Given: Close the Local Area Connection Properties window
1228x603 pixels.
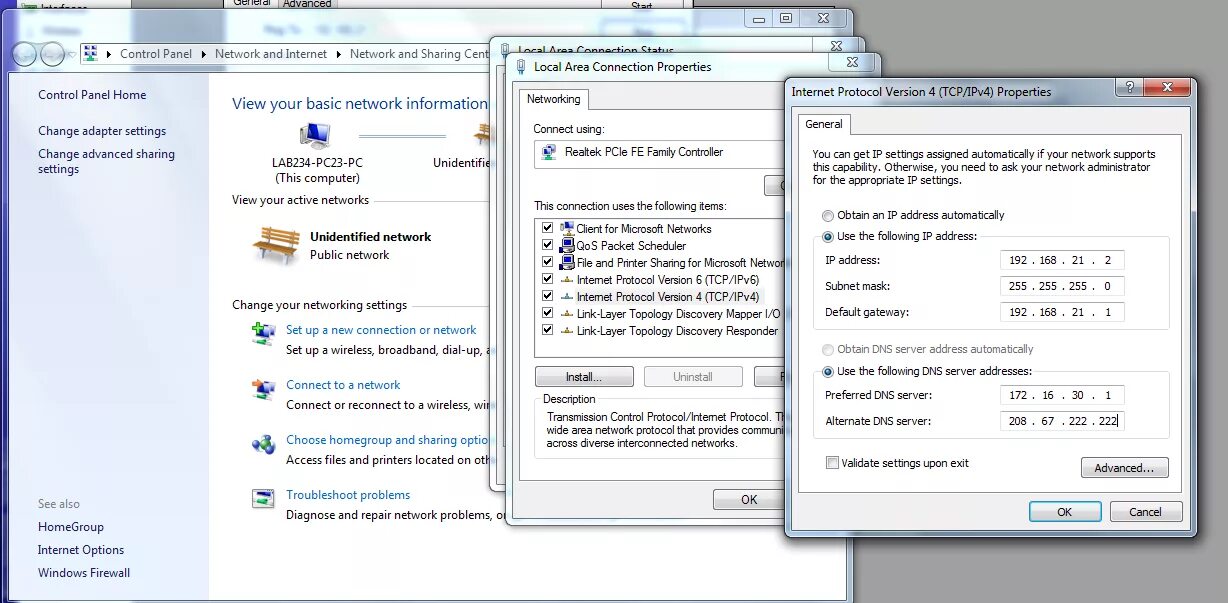Looking at the screenshot, I should pyautogui.click(x=852, y=62).
